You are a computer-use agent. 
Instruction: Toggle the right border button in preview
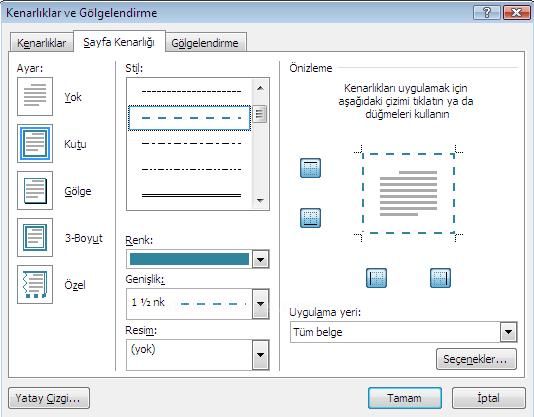tap(440, 278)
